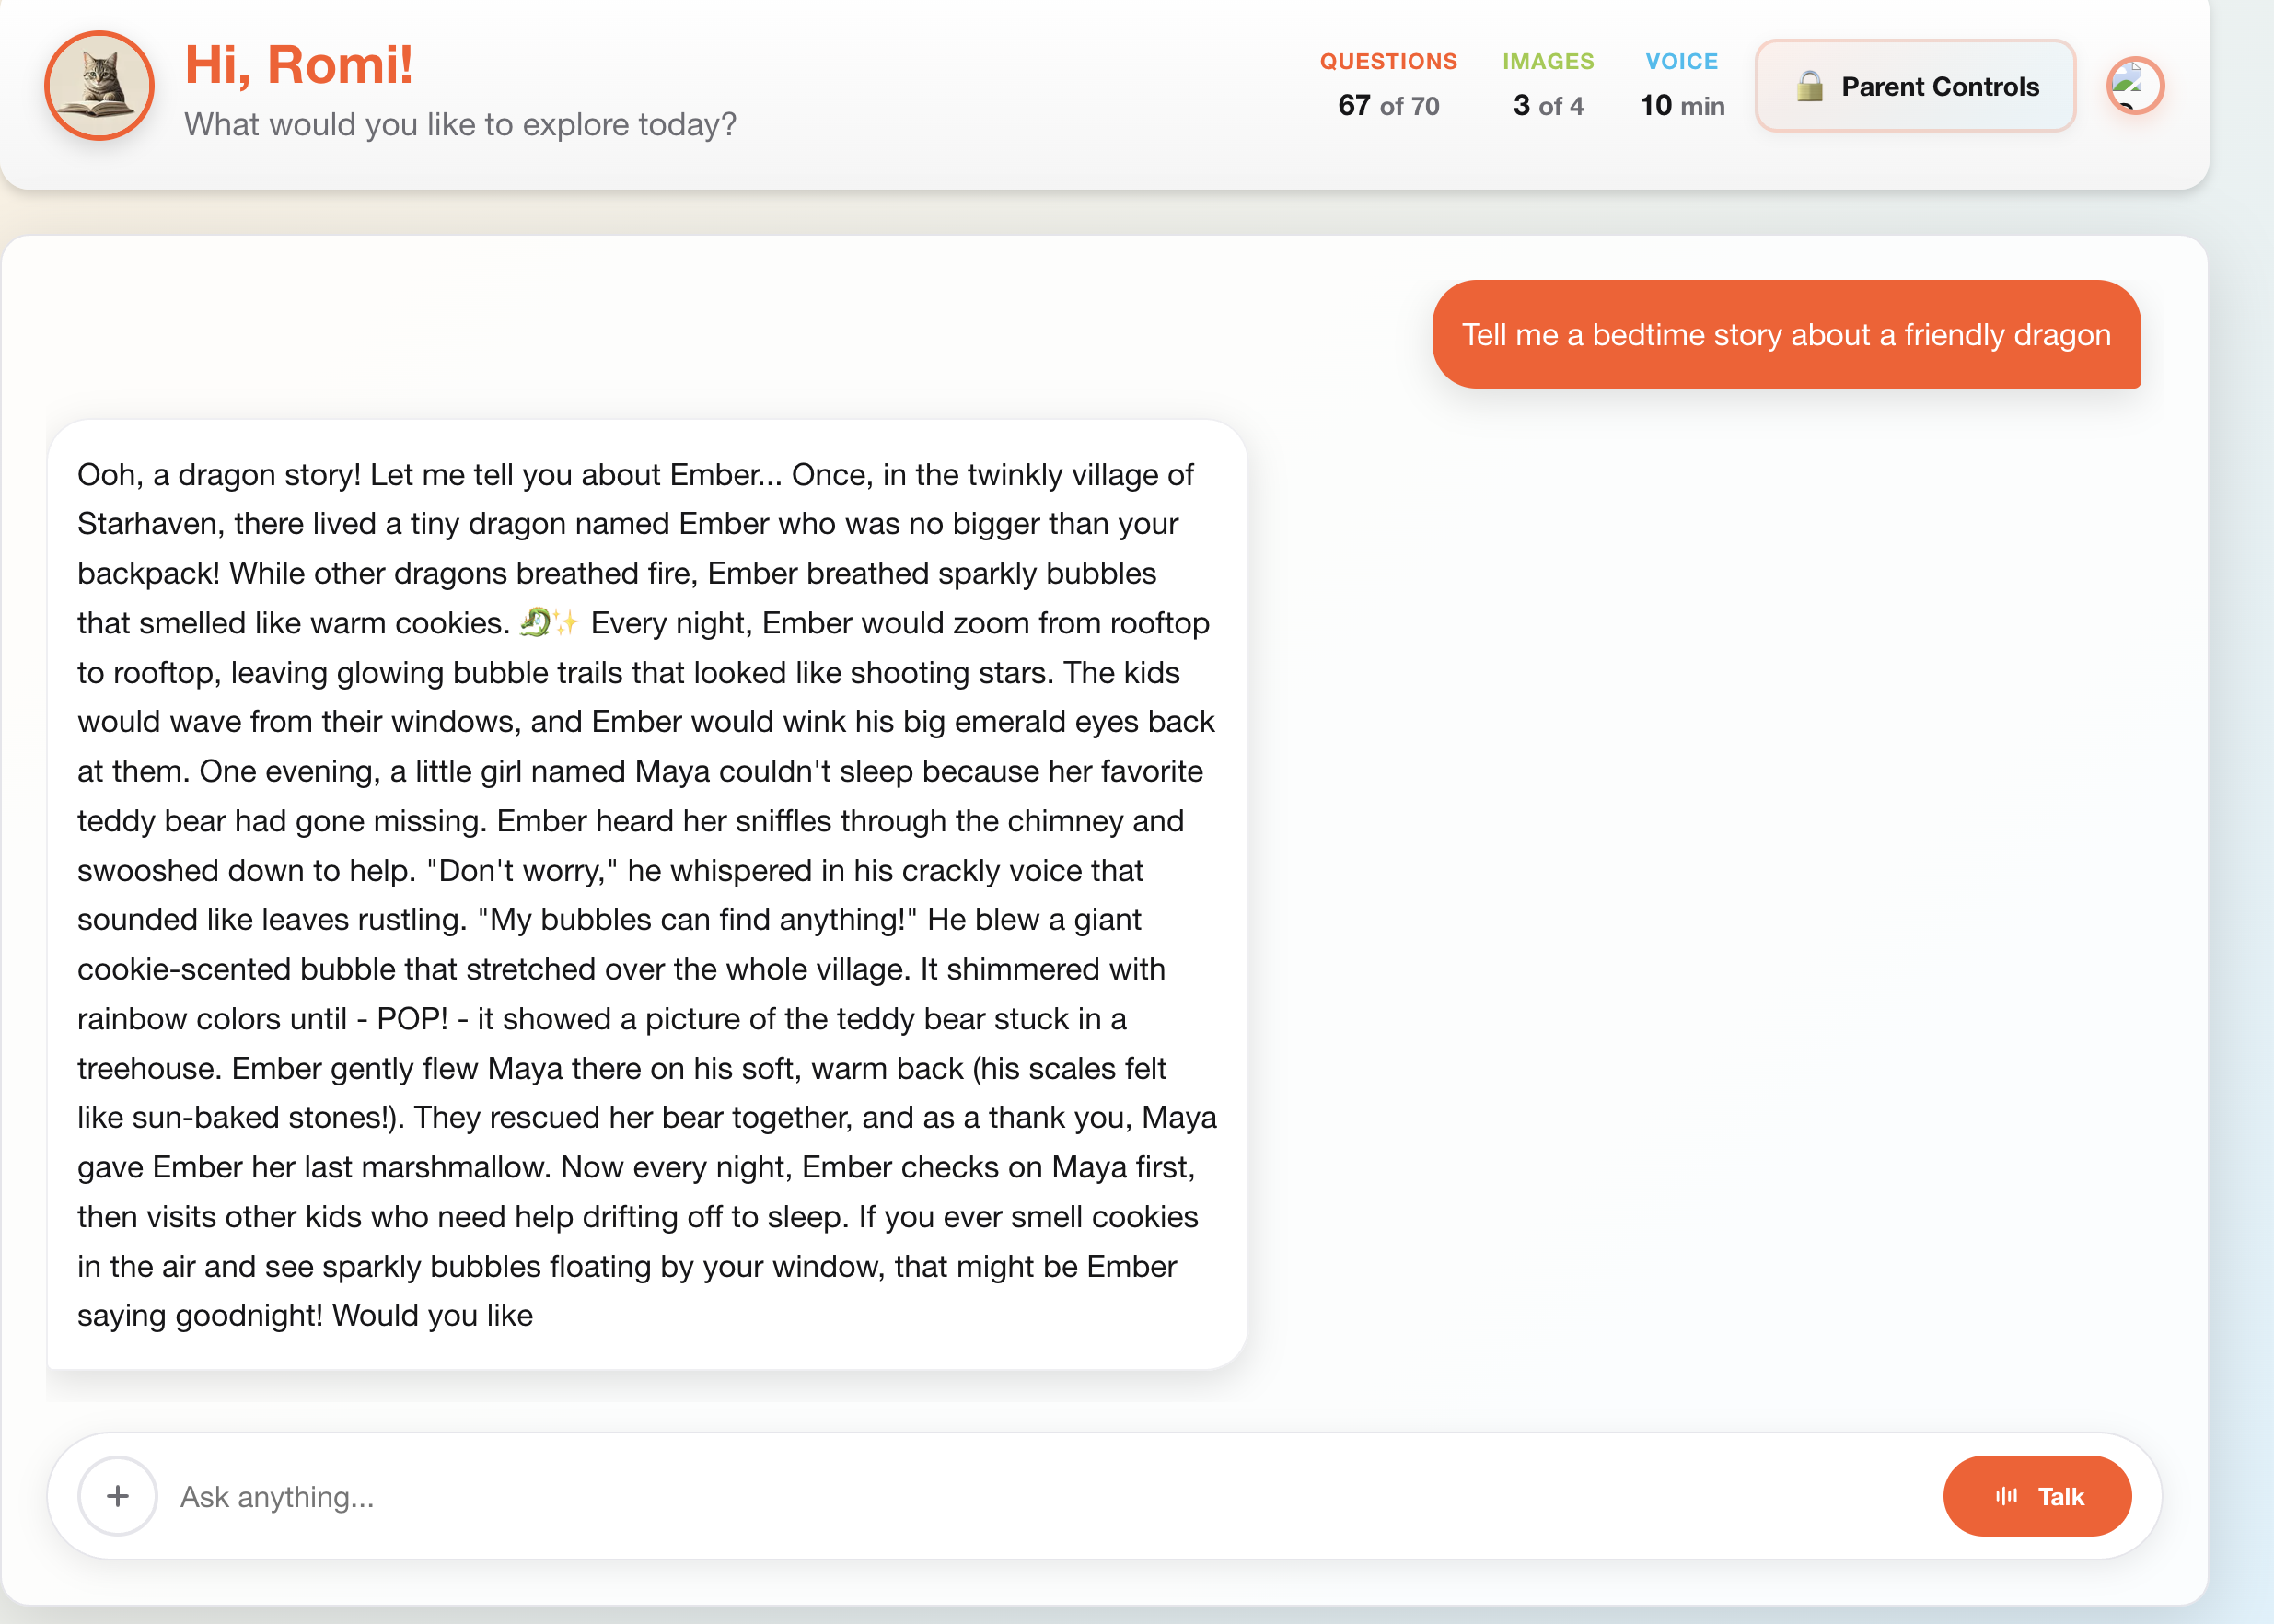Click the waveform icon inside the Talk button

pos(2005,1496)
